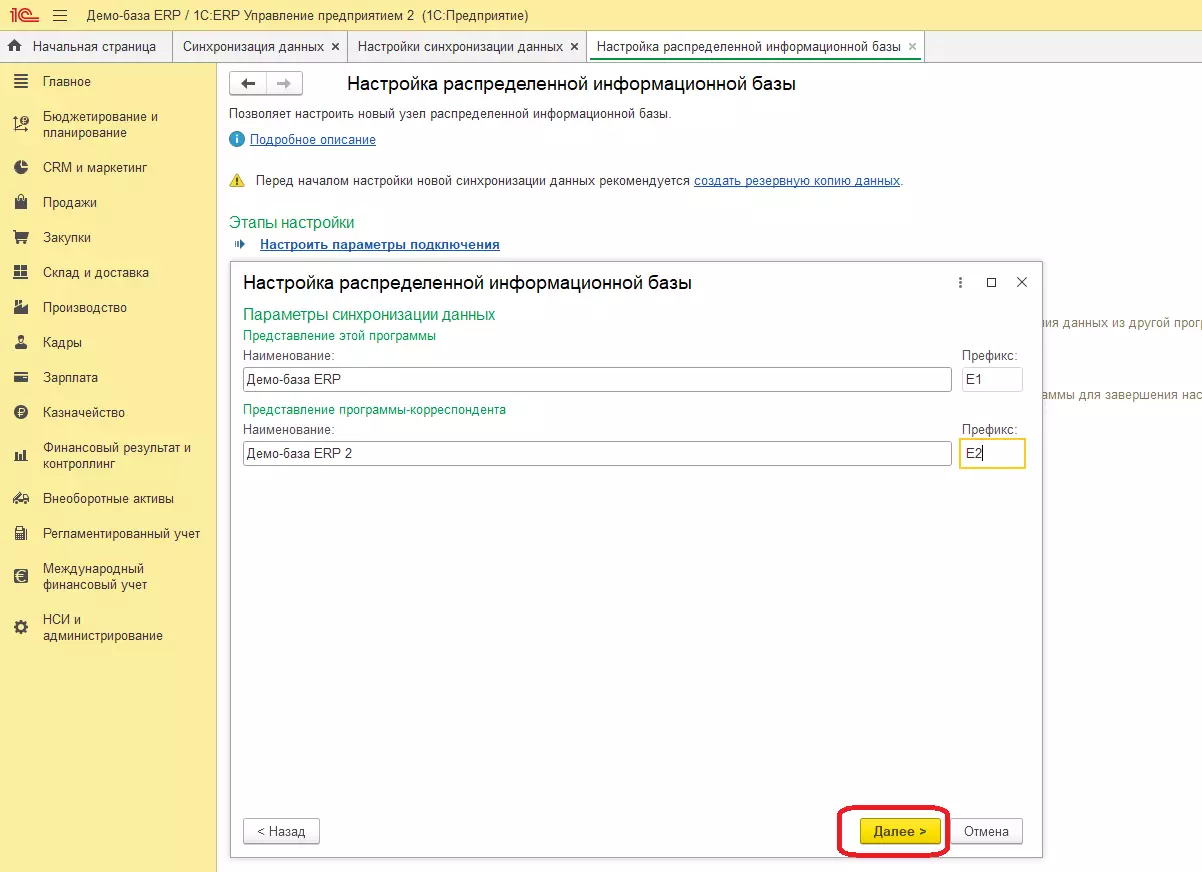Click the Демо-база ERP 2 name field
1202x872 pixels.
(x=596, y=453)
